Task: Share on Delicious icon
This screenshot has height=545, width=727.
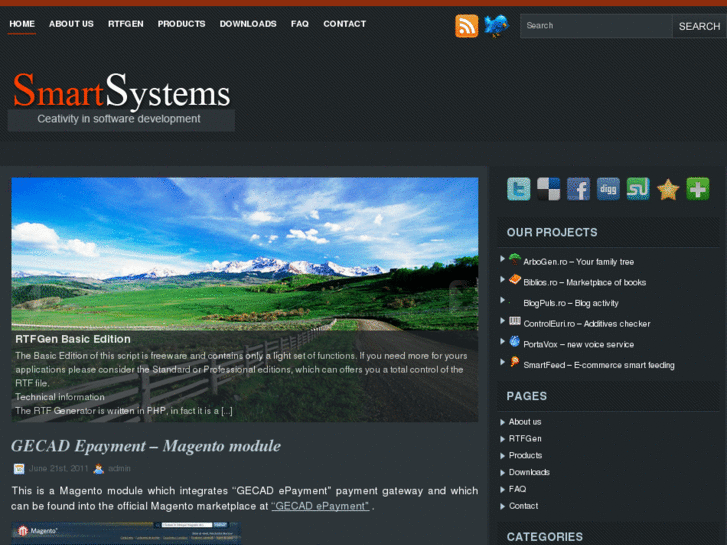Action: click(x=548, y=189)
